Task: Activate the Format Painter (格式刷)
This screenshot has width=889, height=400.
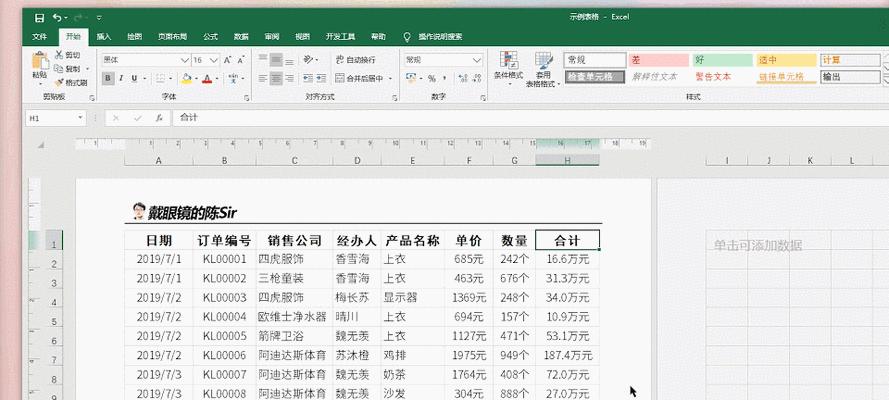Action: point(71,82)
